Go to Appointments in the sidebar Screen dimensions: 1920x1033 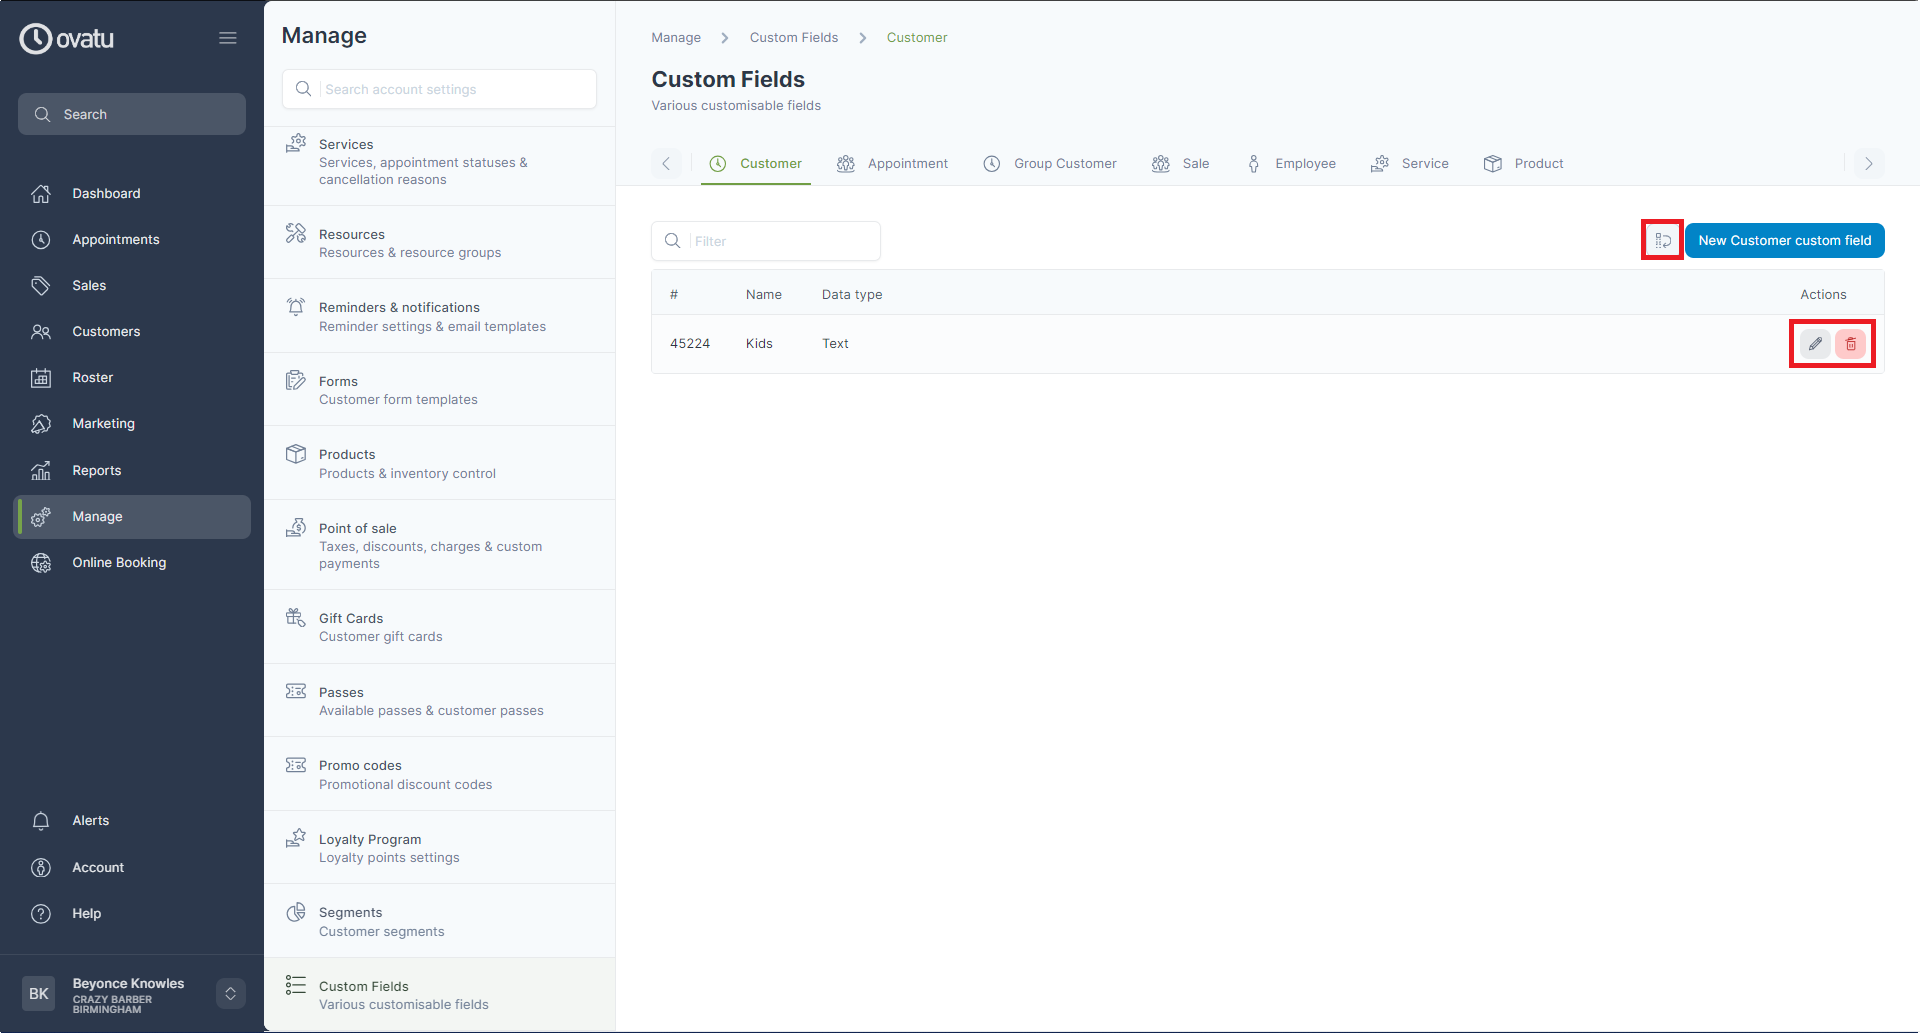[132, 239]
